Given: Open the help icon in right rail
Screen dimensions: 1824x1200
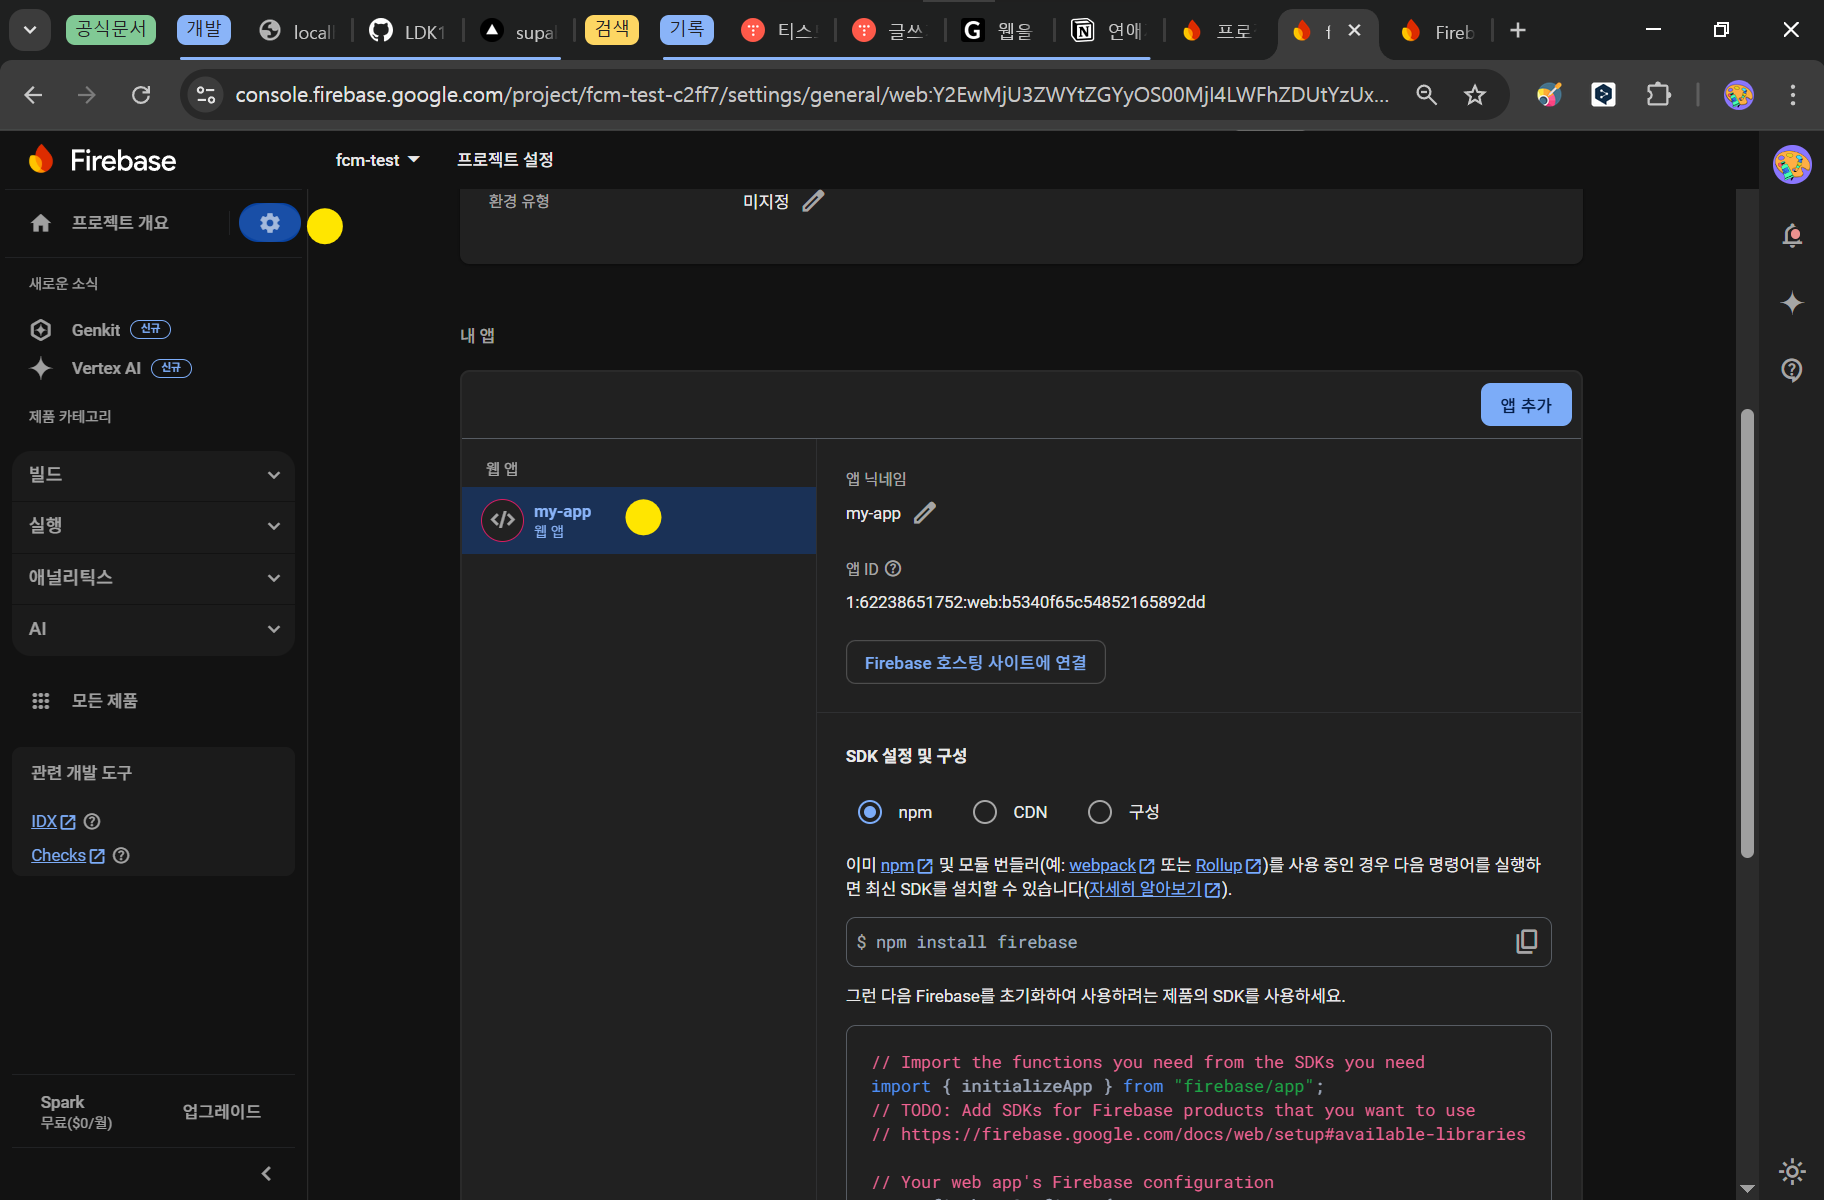Looking at the screenshot, I should (1792, 370).
